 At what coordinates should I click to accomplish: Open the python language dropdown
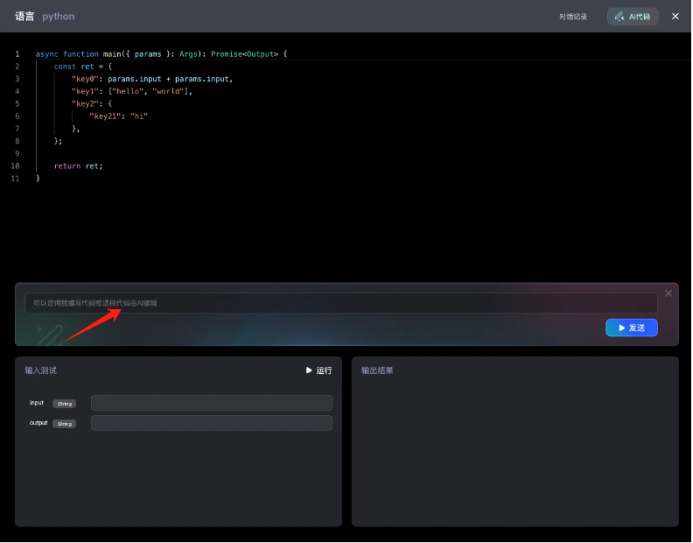pyautogui.click(x=58, y=16)
